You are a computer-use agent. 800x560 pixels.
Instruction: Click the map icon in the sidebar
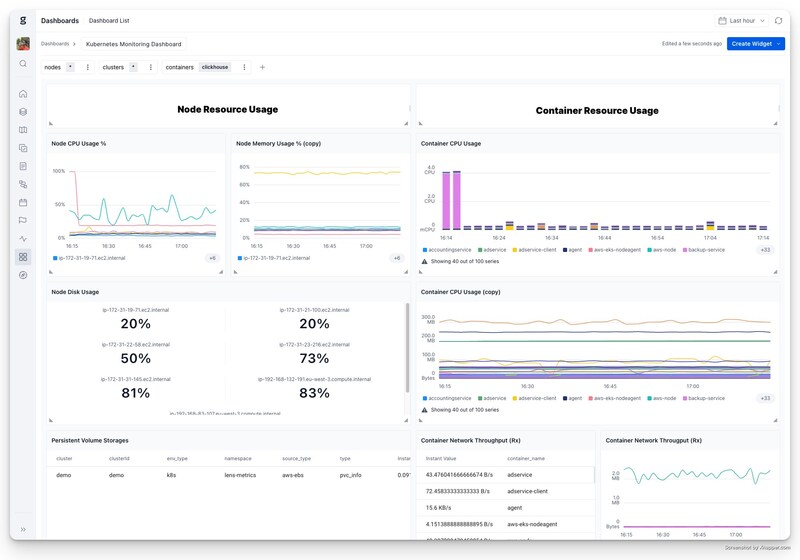click(23, 130)
